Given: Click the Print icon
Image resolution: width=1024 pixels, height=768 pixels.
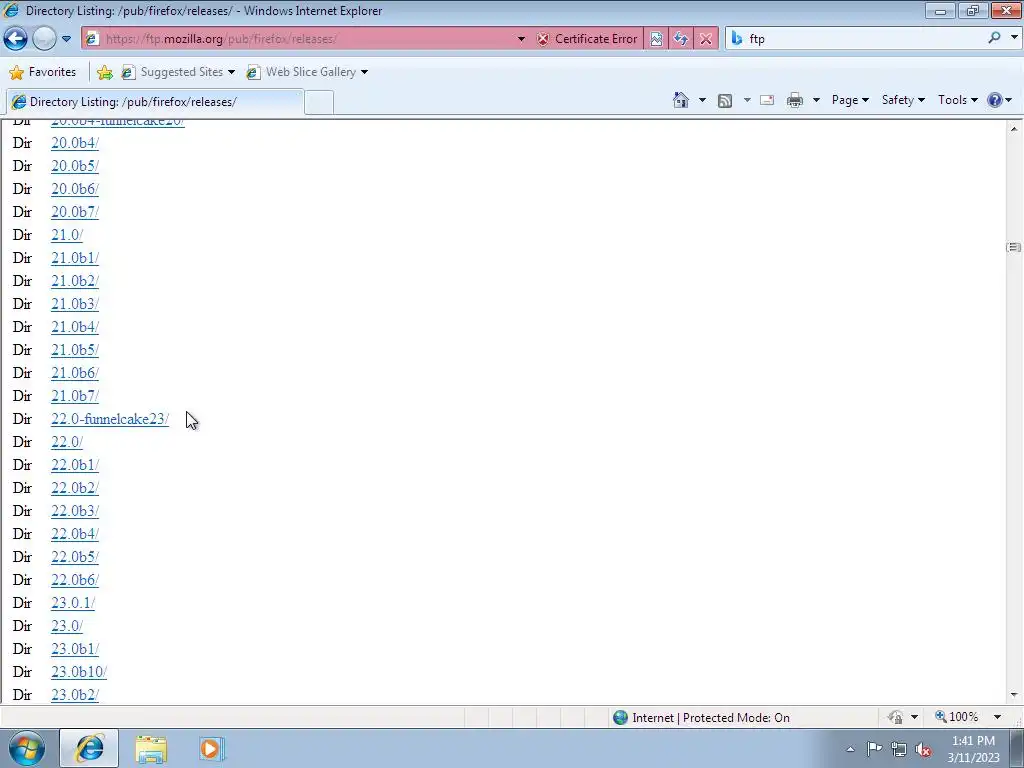Looking at the screenshot, I should [x=795, y=100].
